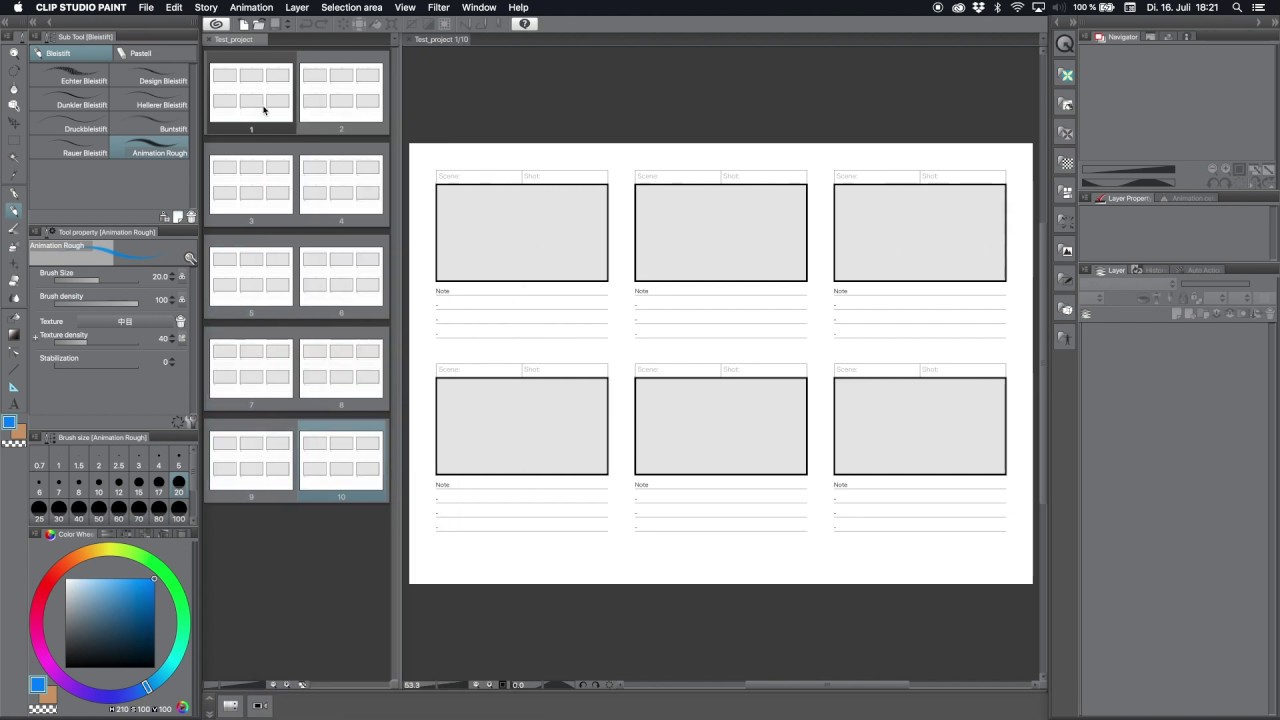Select the Text tool
This screenshot has height=720, width=1280.
[x=14, y=404]
